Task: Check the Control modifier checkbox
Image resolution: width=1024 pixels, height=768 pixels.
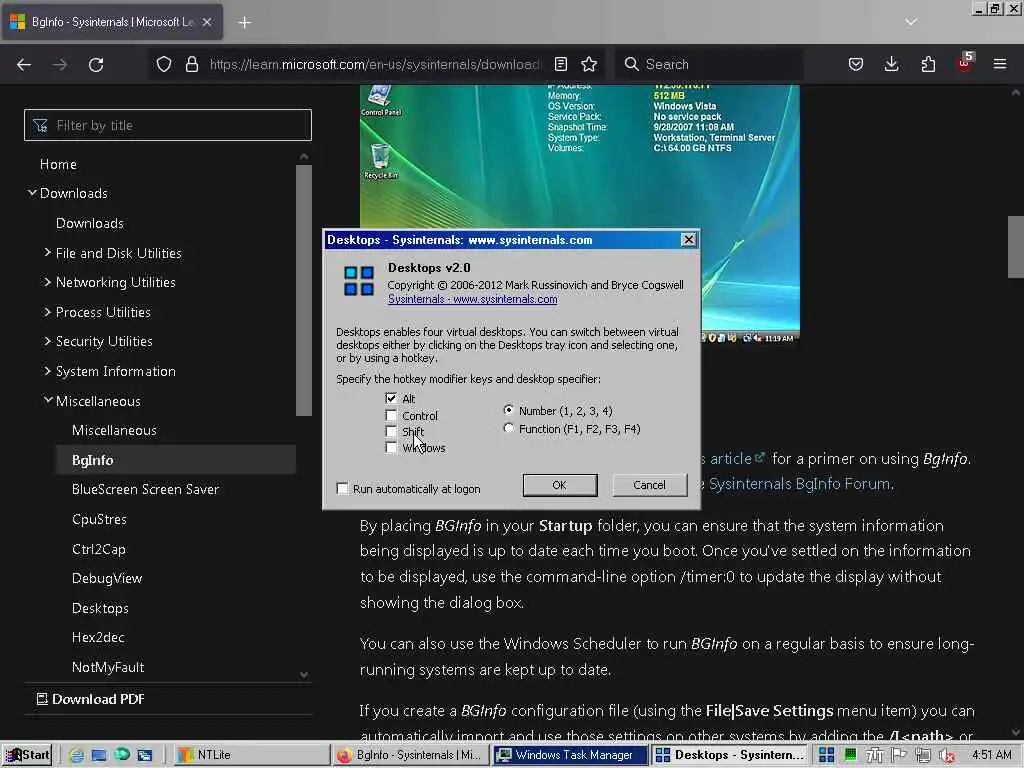Action: [x=391, y=415]
